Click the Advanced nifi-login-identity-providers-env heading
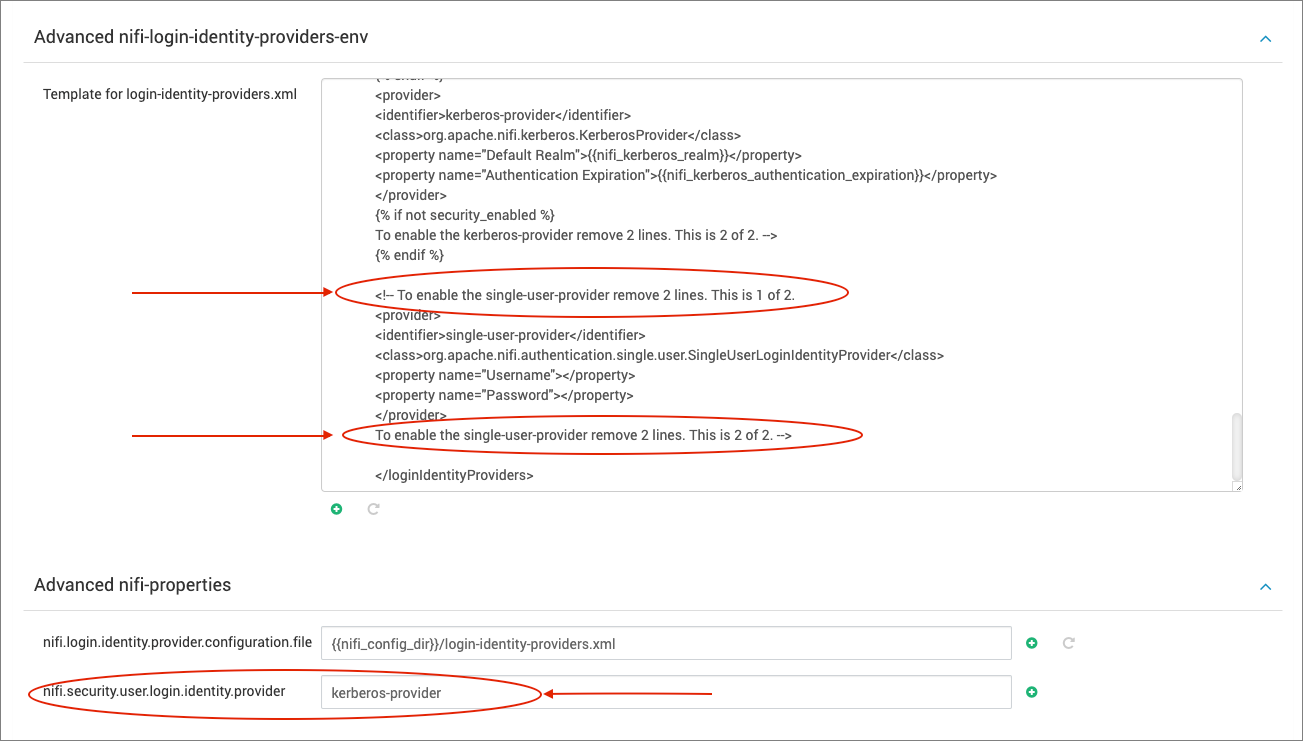 click(x=201, y=37)
